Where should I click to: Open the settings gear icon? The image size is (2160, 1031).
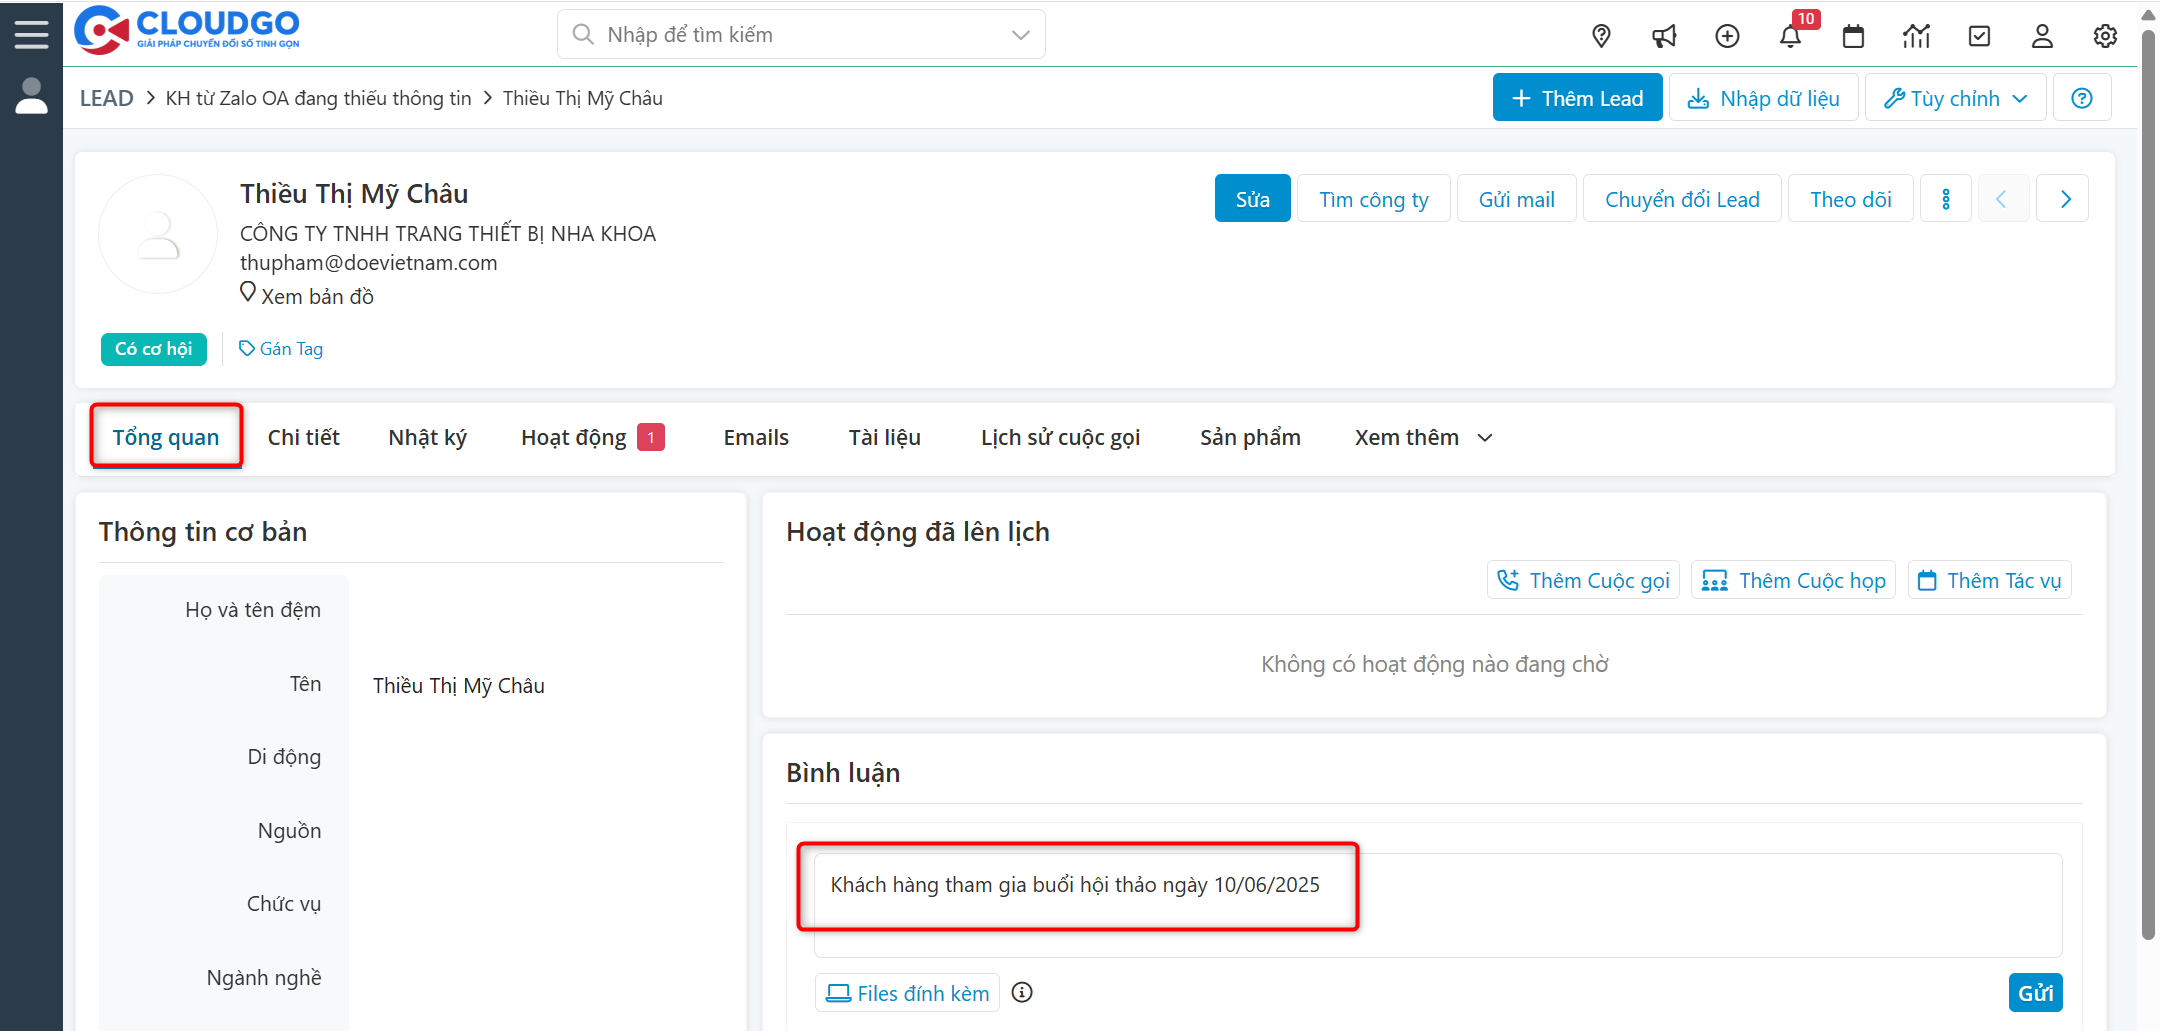(2105, 36)
